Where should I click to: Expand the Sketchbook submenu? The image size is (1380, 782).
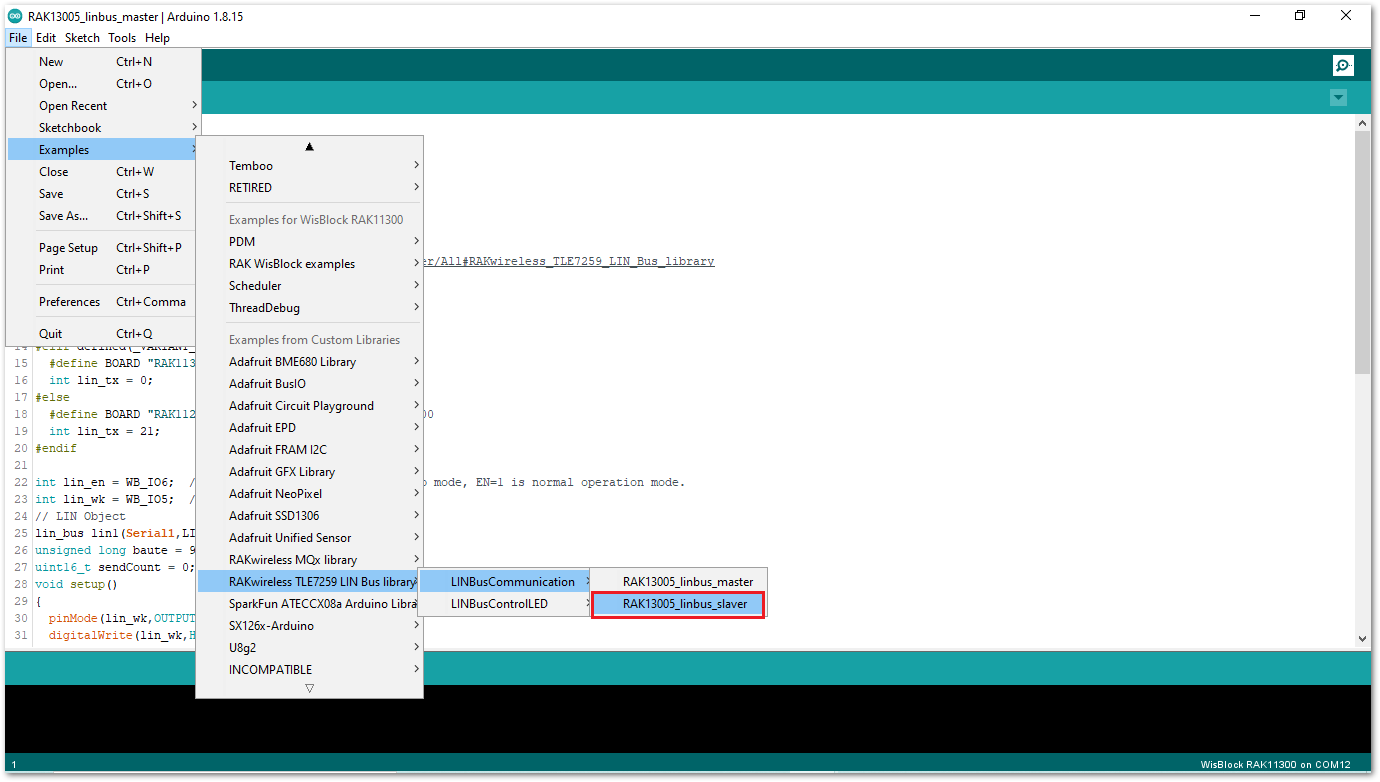tap(104, 128)
